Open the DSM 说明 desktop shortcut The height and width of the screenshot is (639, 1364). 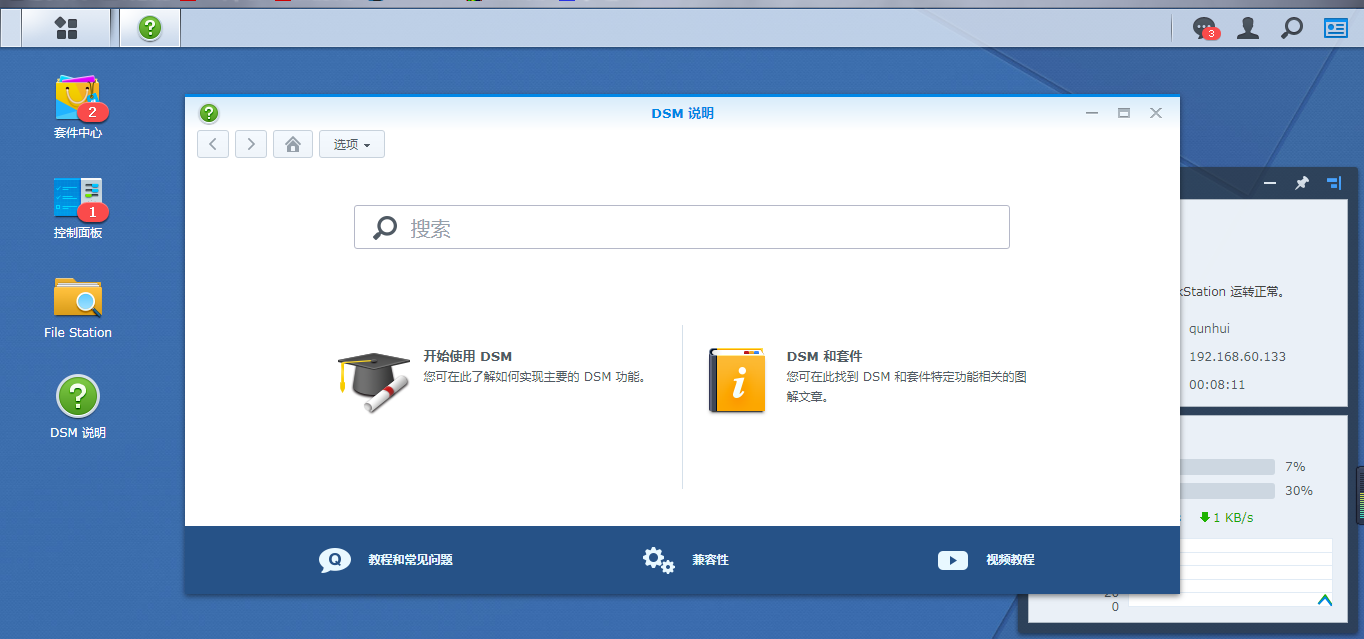[x=78, y=408]
